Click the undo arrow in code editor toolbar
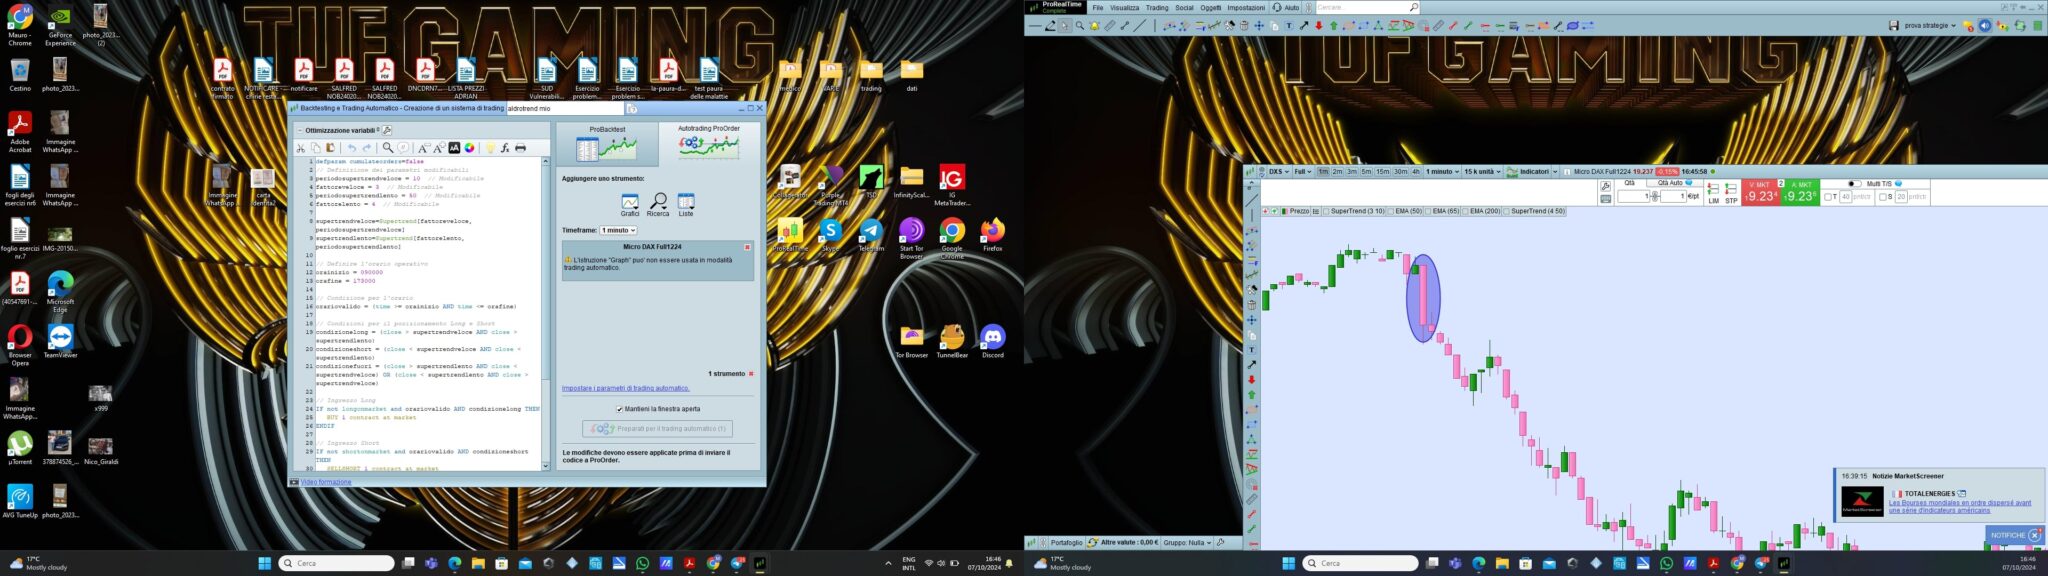Screen dimensions: 2048x576 click(351, 148)
